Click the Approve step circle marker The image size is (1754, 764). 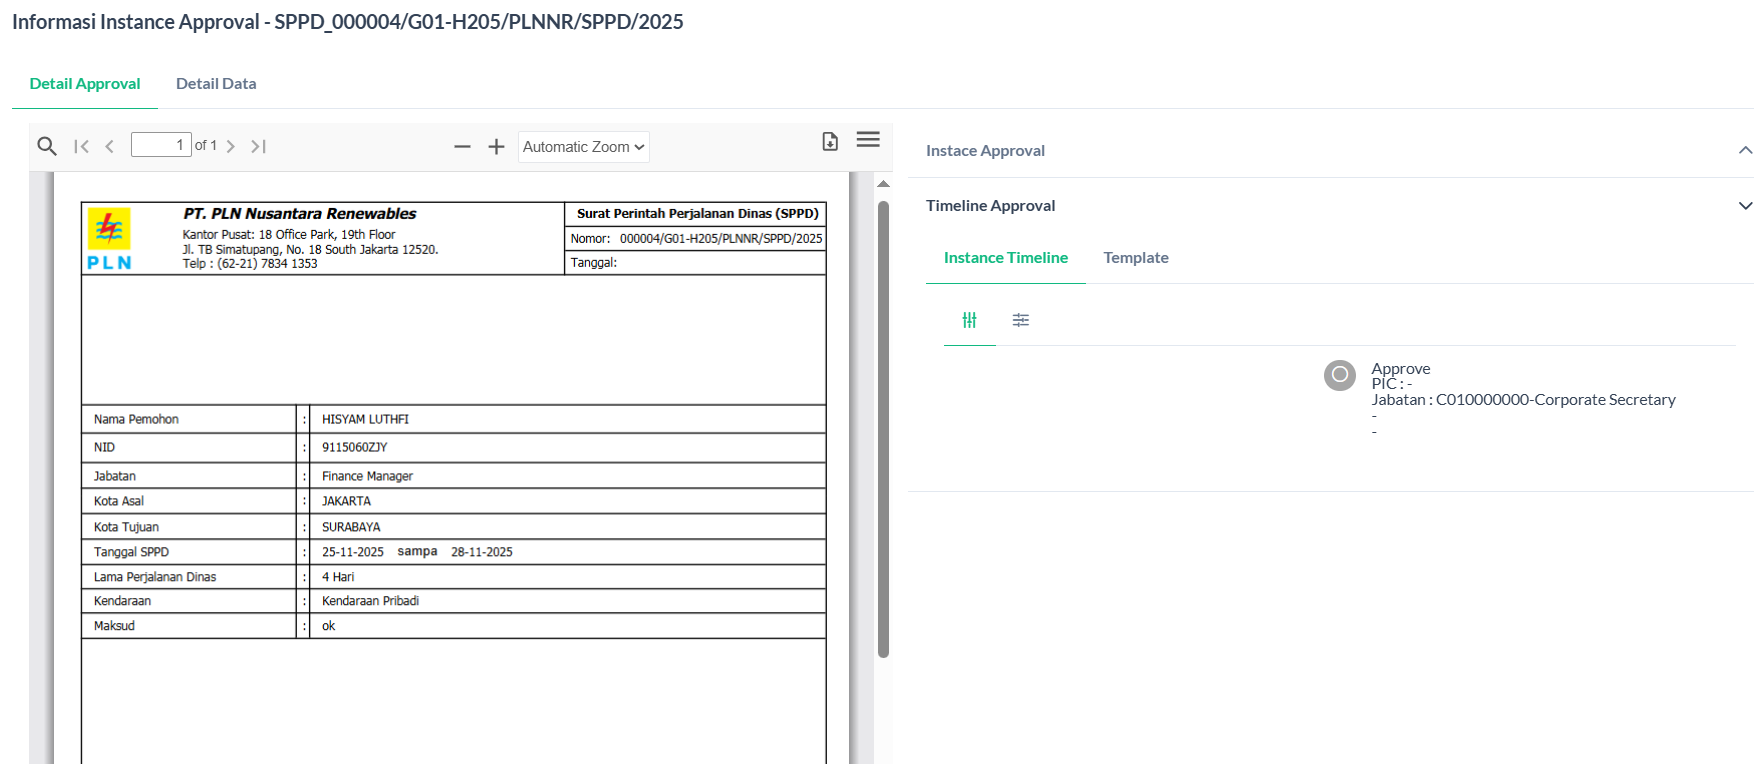(x=1340, y=375)
